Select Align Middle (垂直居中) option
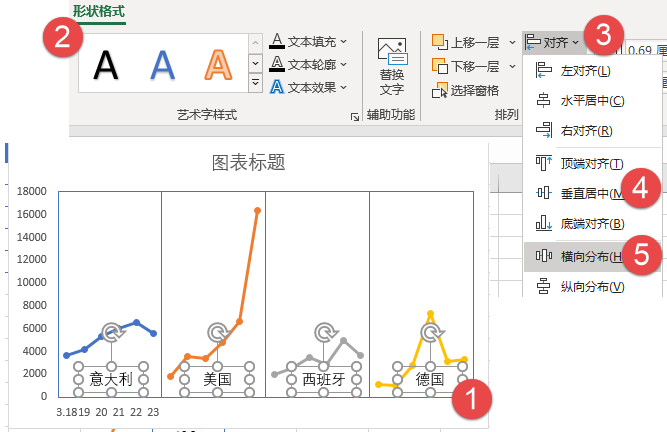 pyautogui.click(x=591, y=193)
